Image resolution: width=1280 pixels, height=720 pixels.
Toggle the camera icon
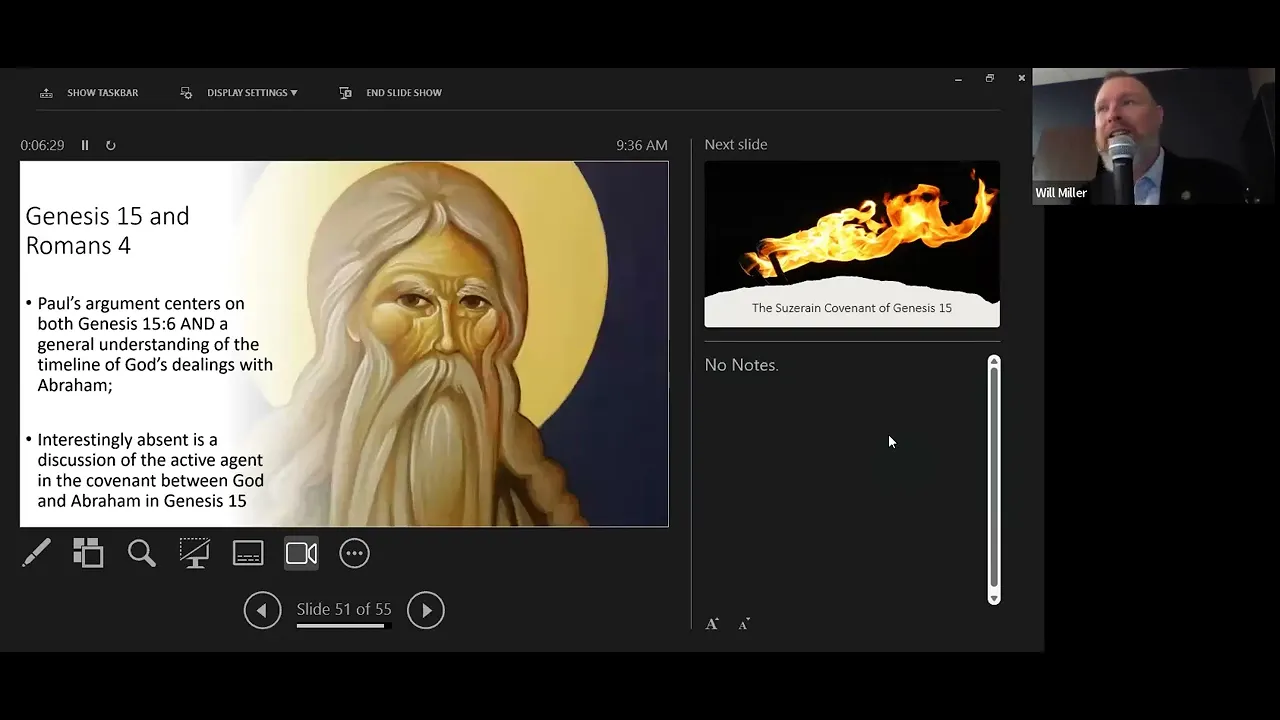click(301, 553)
